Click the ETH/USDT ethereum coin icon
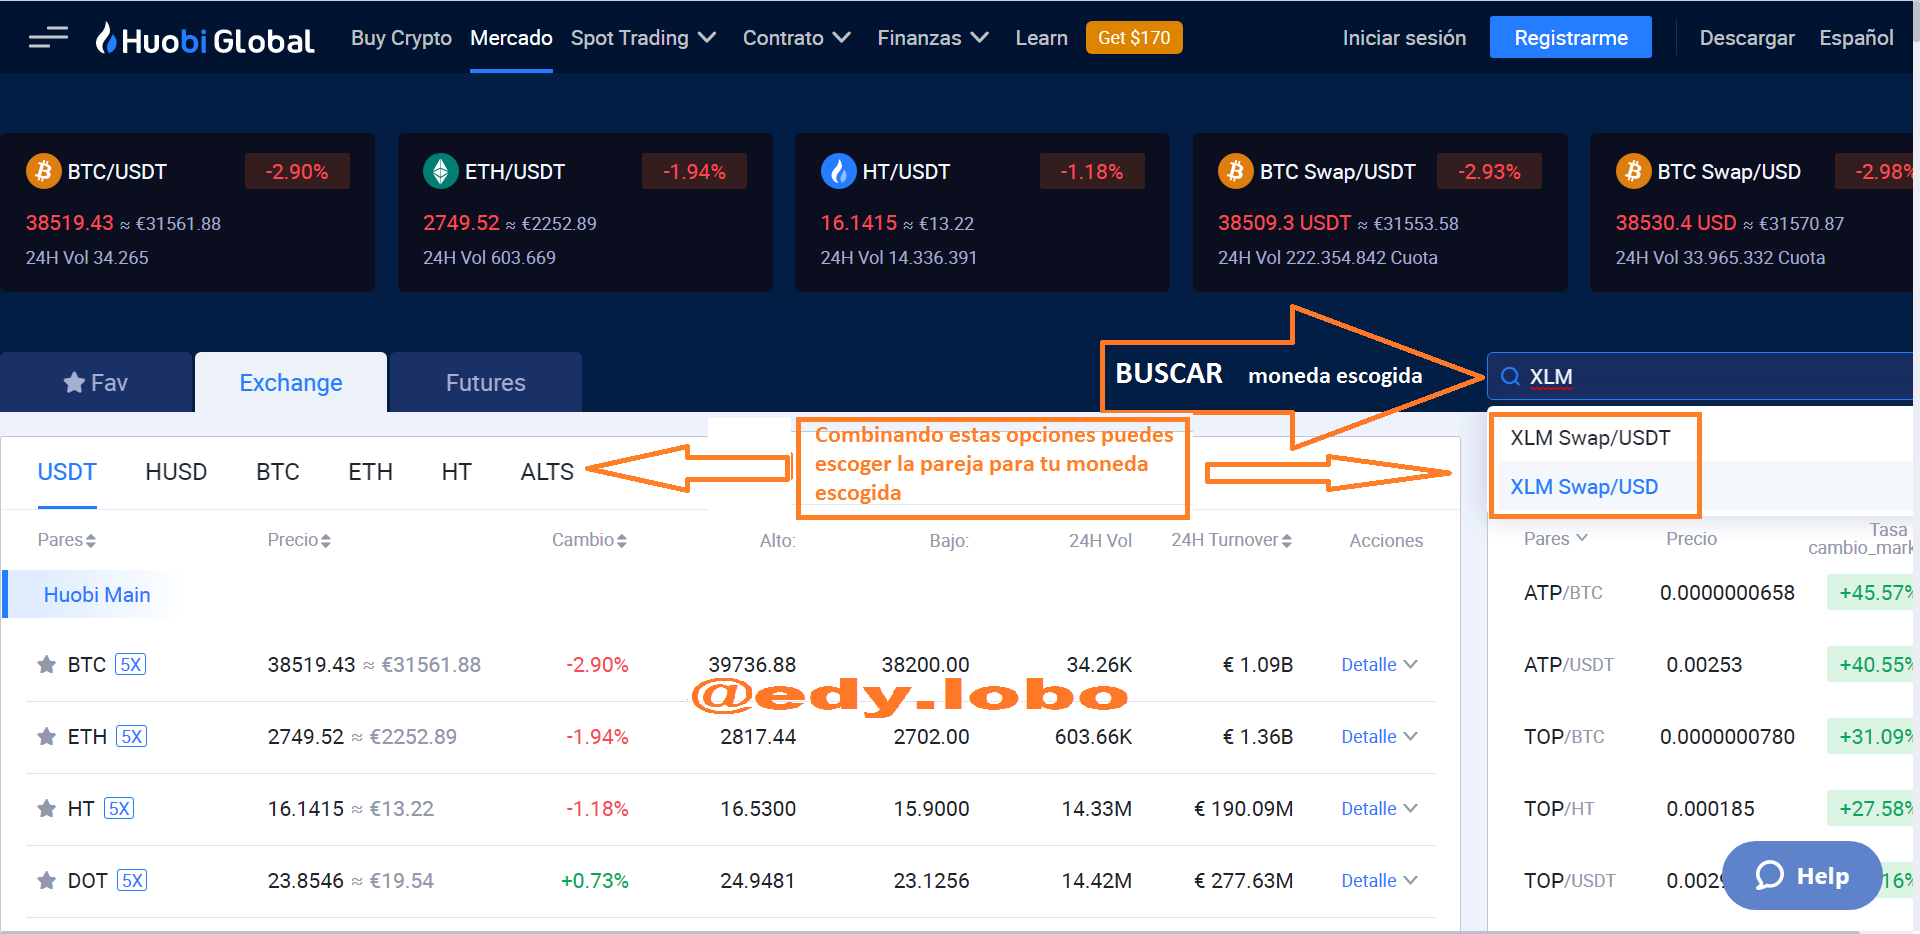 click(x=440, y=171)
